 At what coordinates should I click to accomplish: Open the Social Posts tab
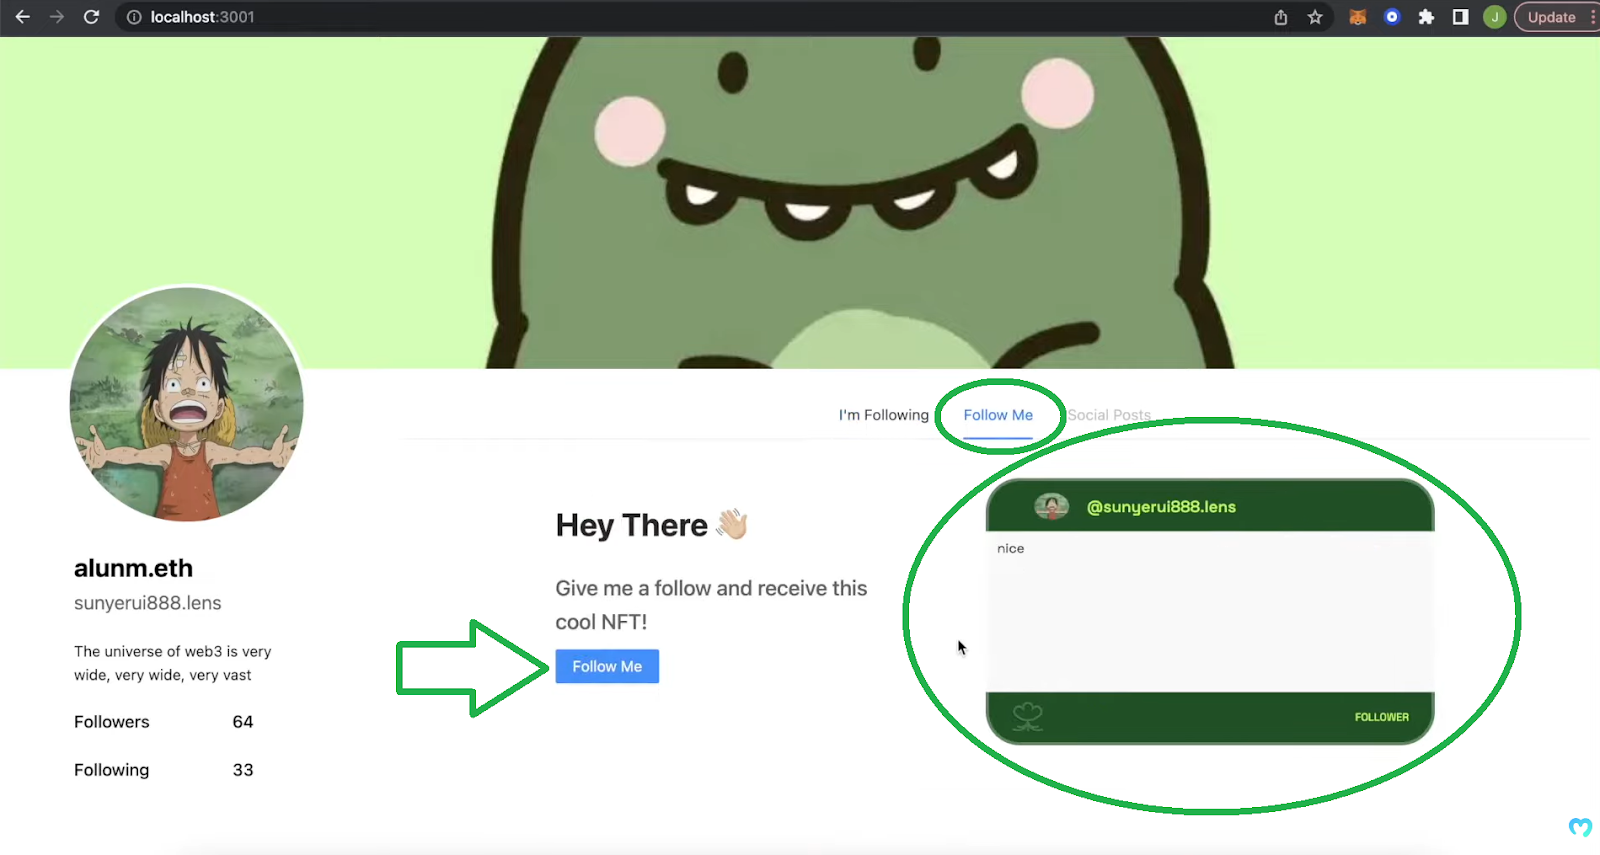(x=1109, y=415)
